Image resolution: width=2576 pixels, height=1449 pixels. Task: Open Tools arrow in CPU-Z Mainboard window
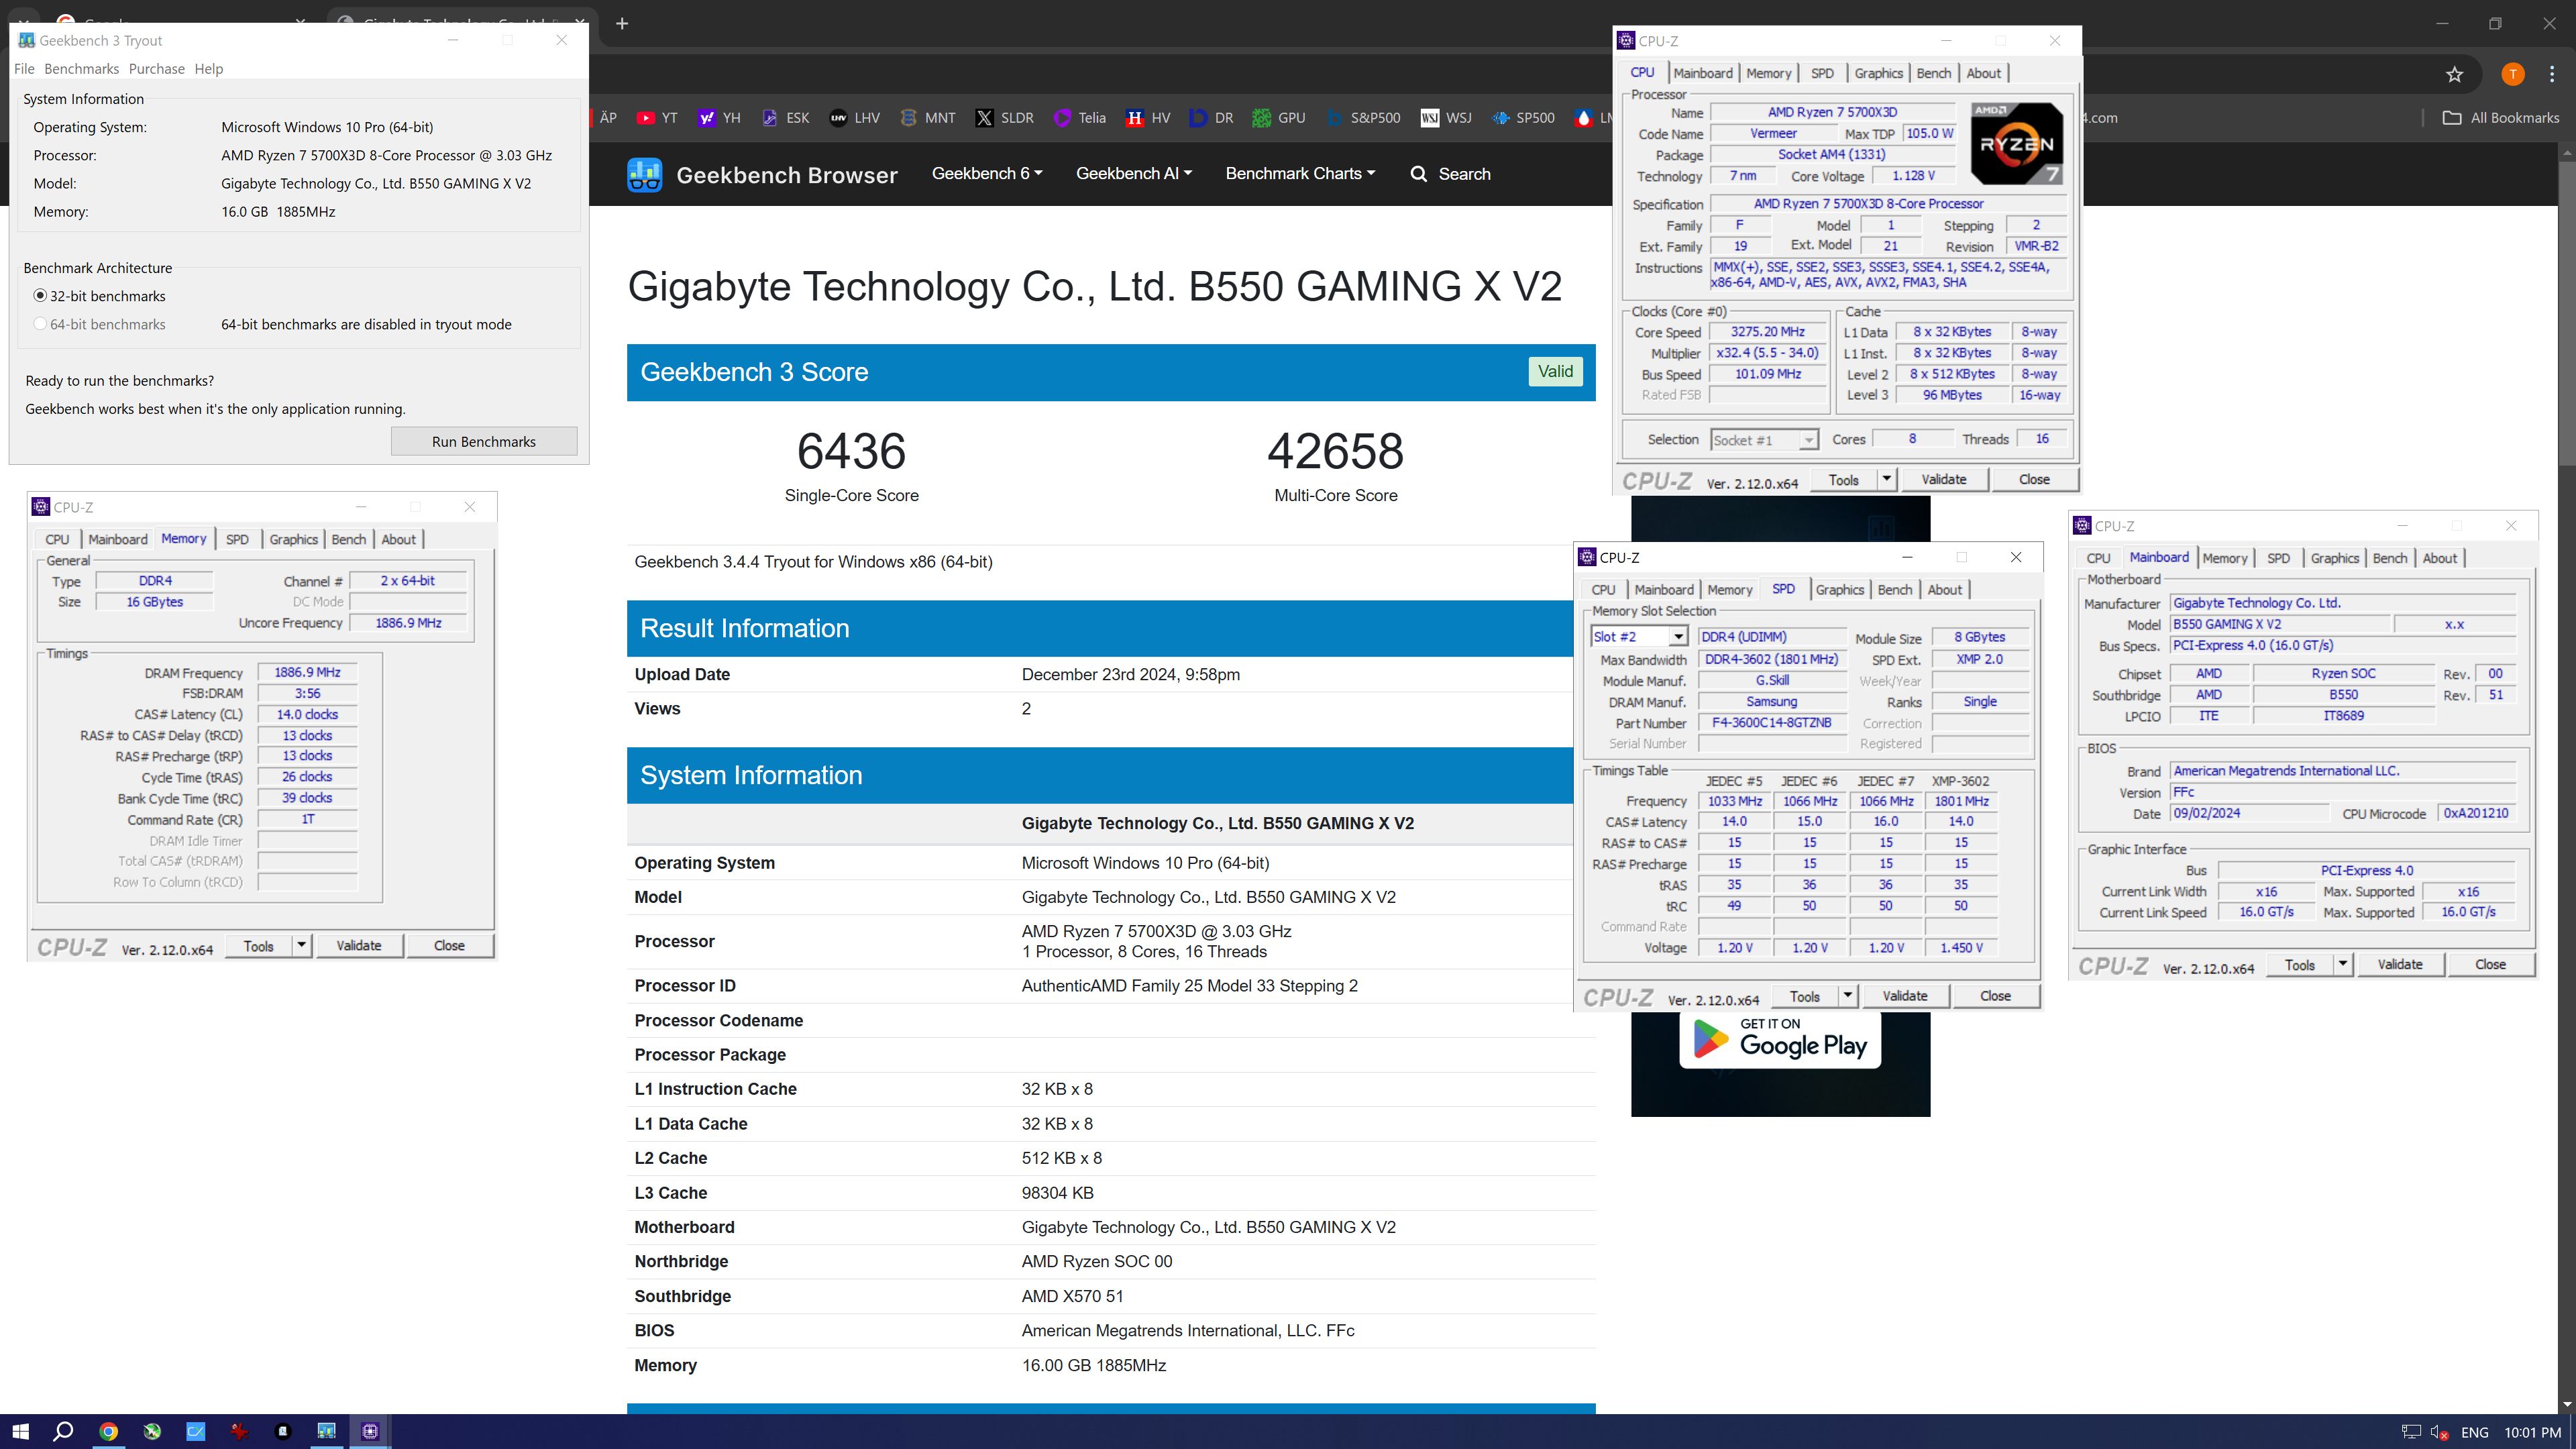tap(2343, 964)
